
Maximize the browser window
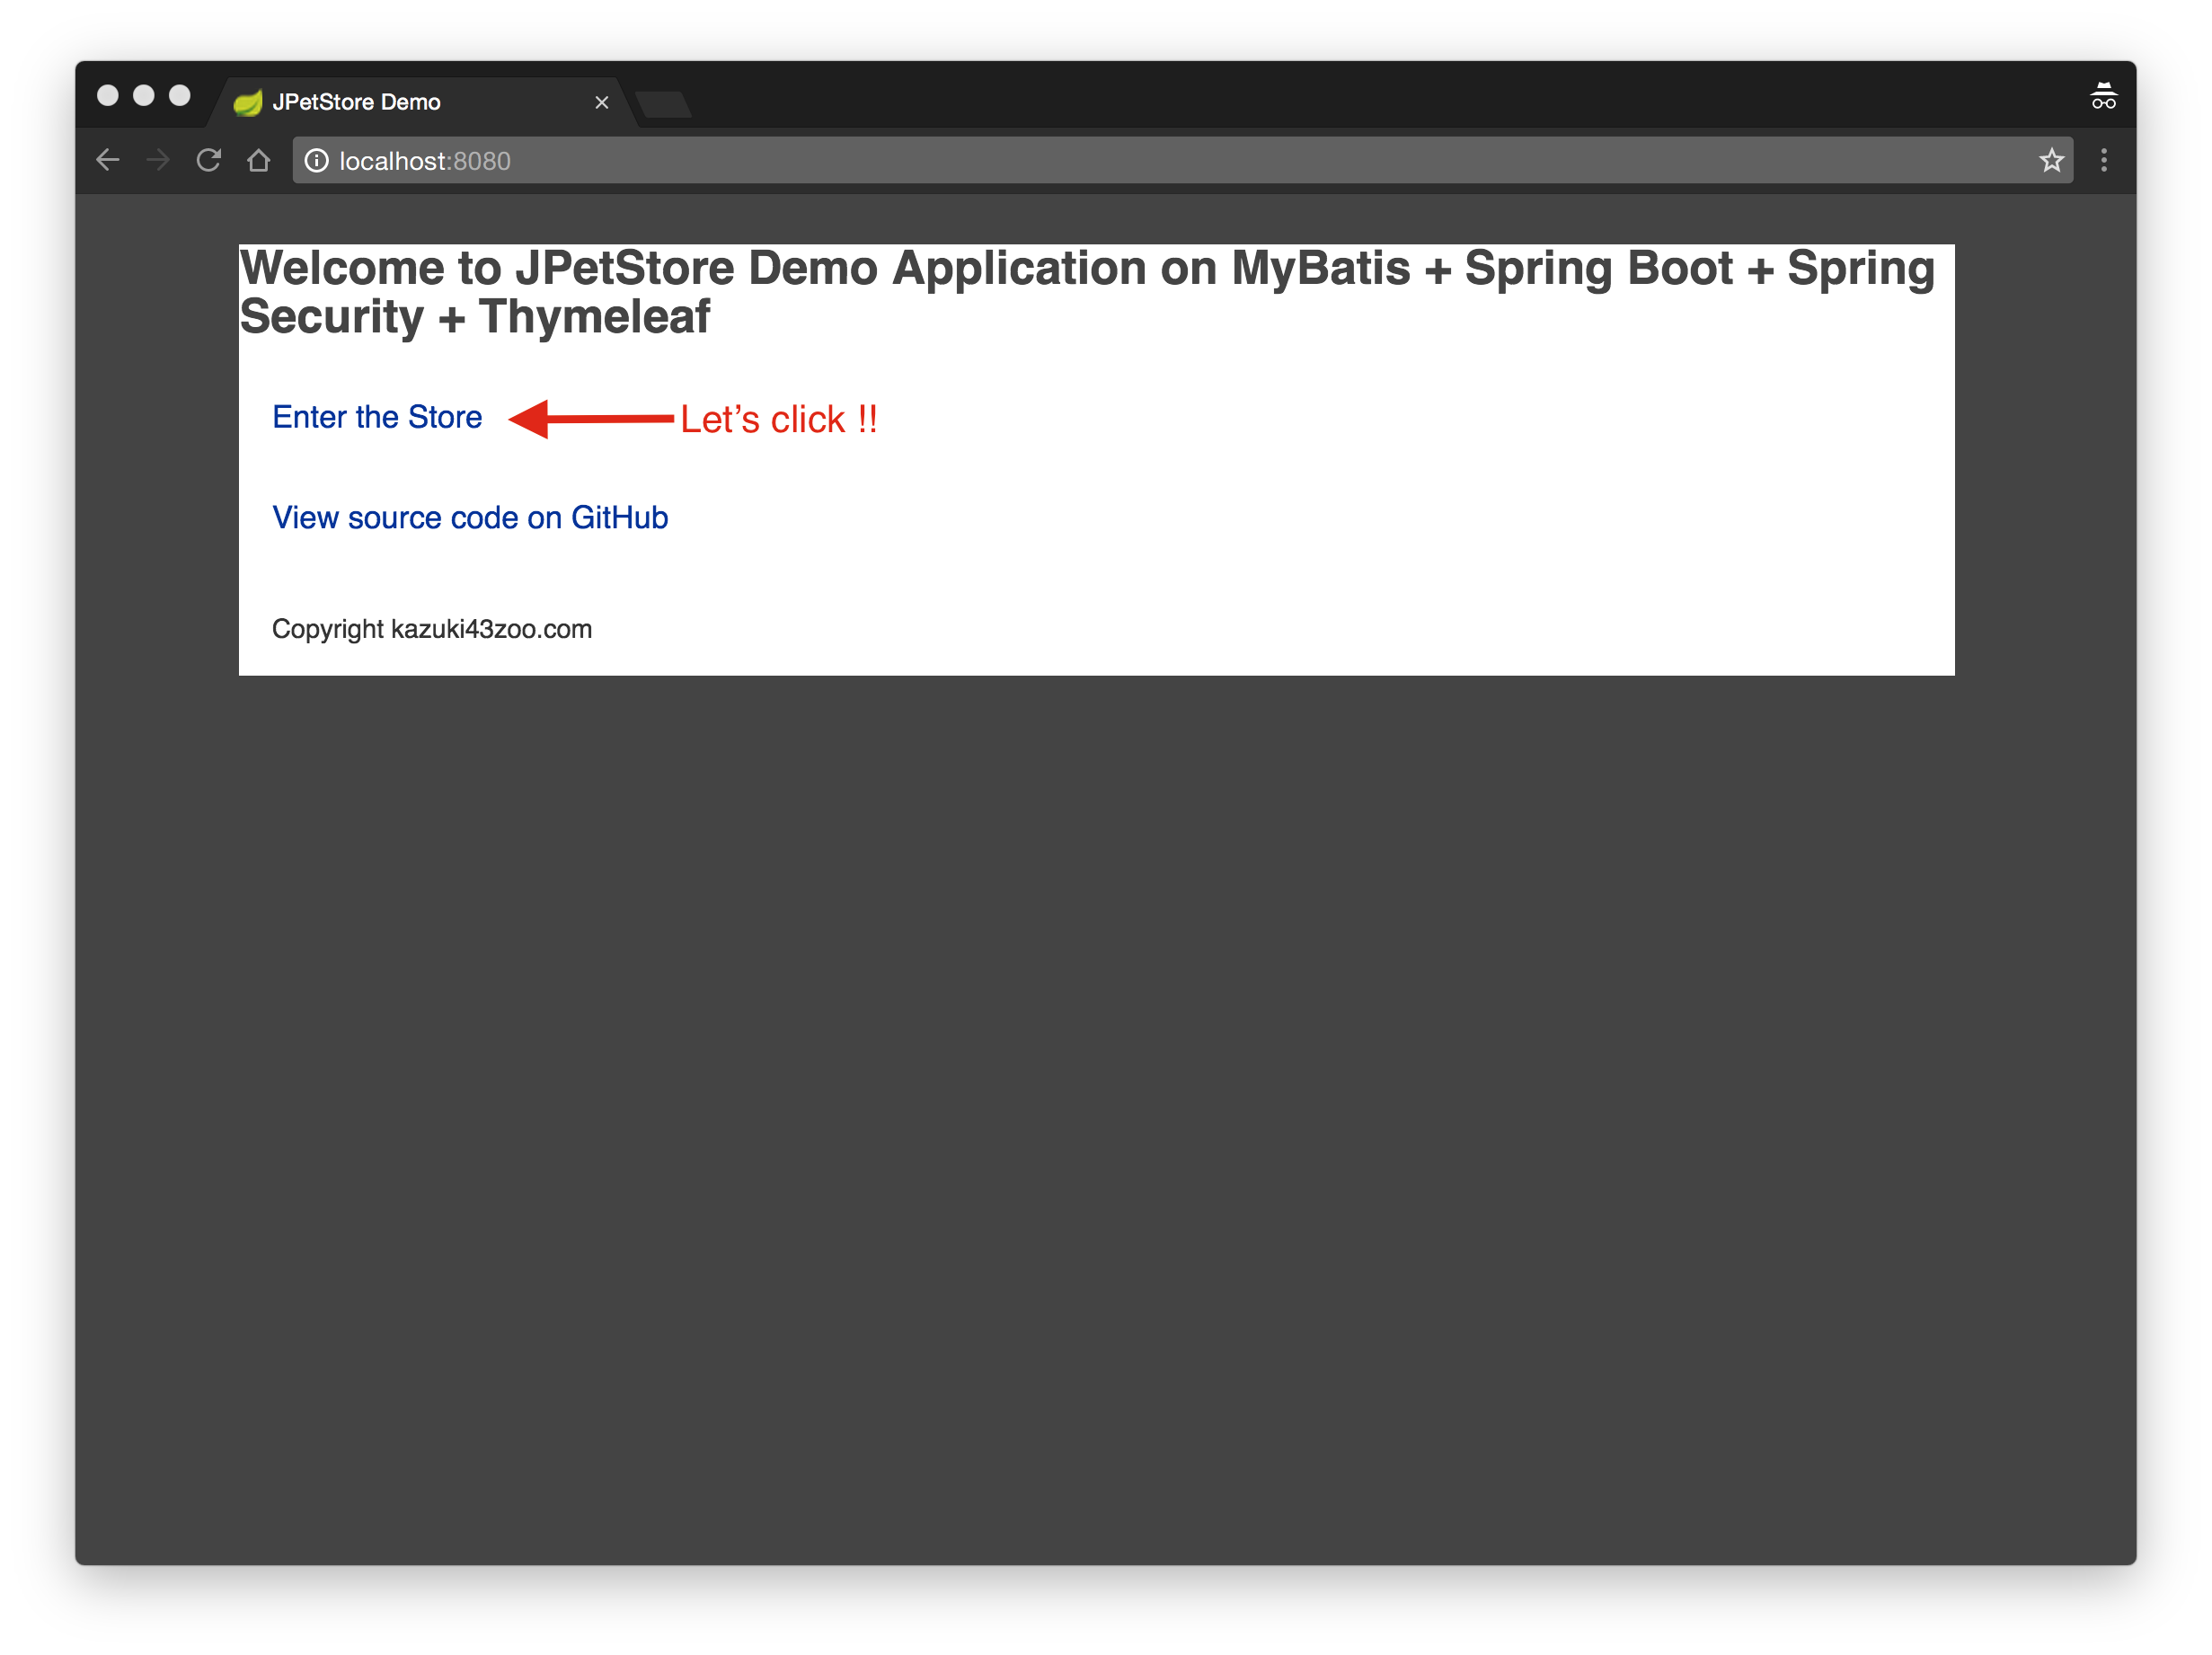[180, 95]
